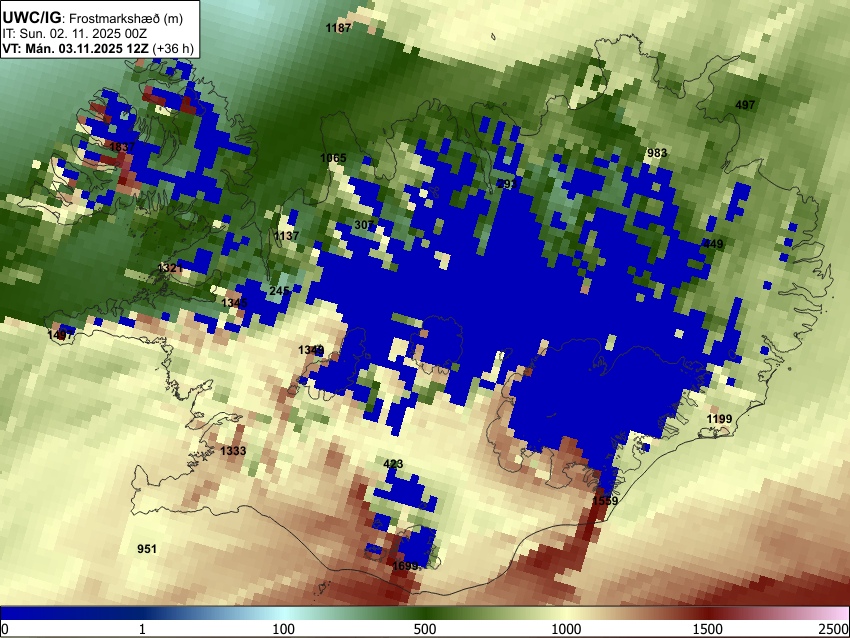
Task: Click the colour scale tick label 100
Action: point(284,629)
